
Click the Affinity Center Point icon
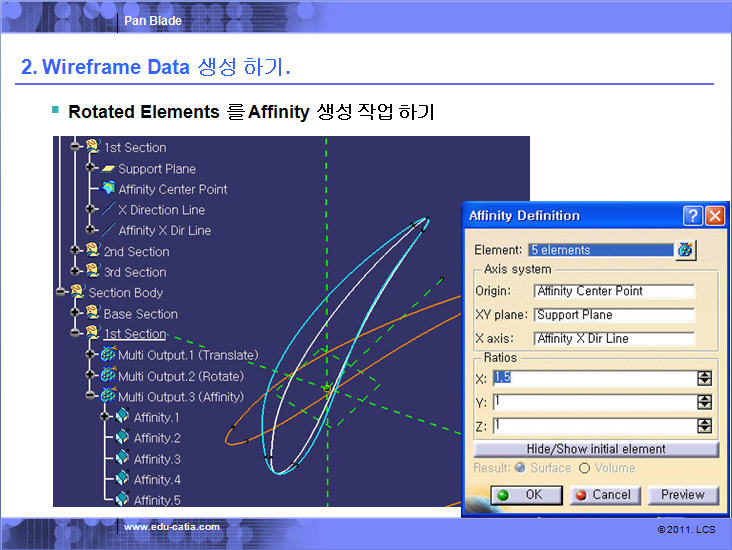click(108, 189)
